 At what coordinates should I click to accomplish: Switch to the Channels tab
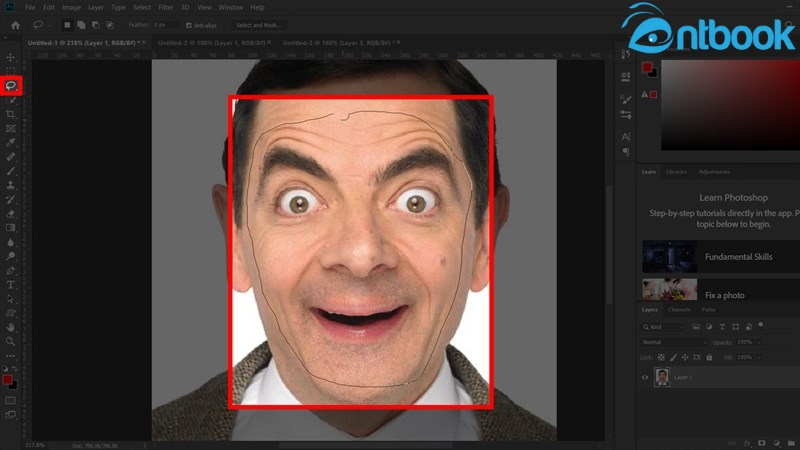click(x=679, y=310)
